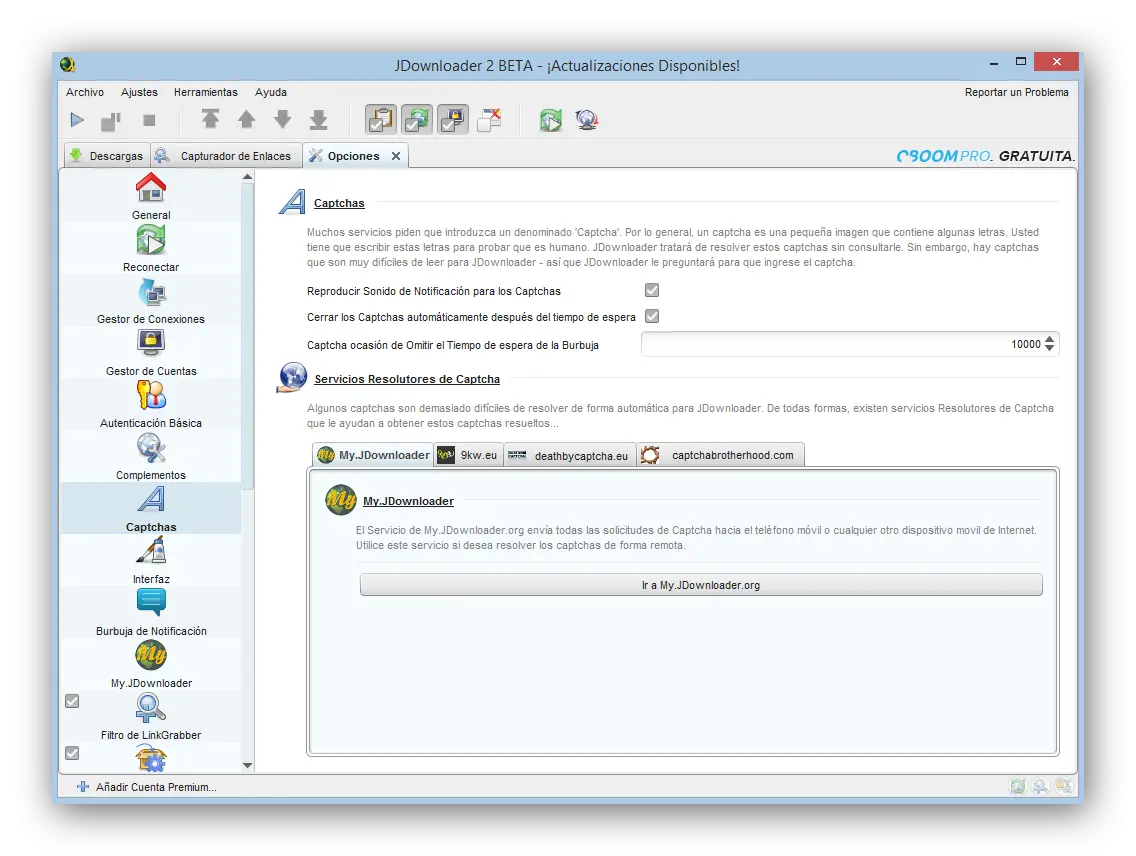
Task: Click the last status bar icon bottom right
Action: click(1064, 786)
